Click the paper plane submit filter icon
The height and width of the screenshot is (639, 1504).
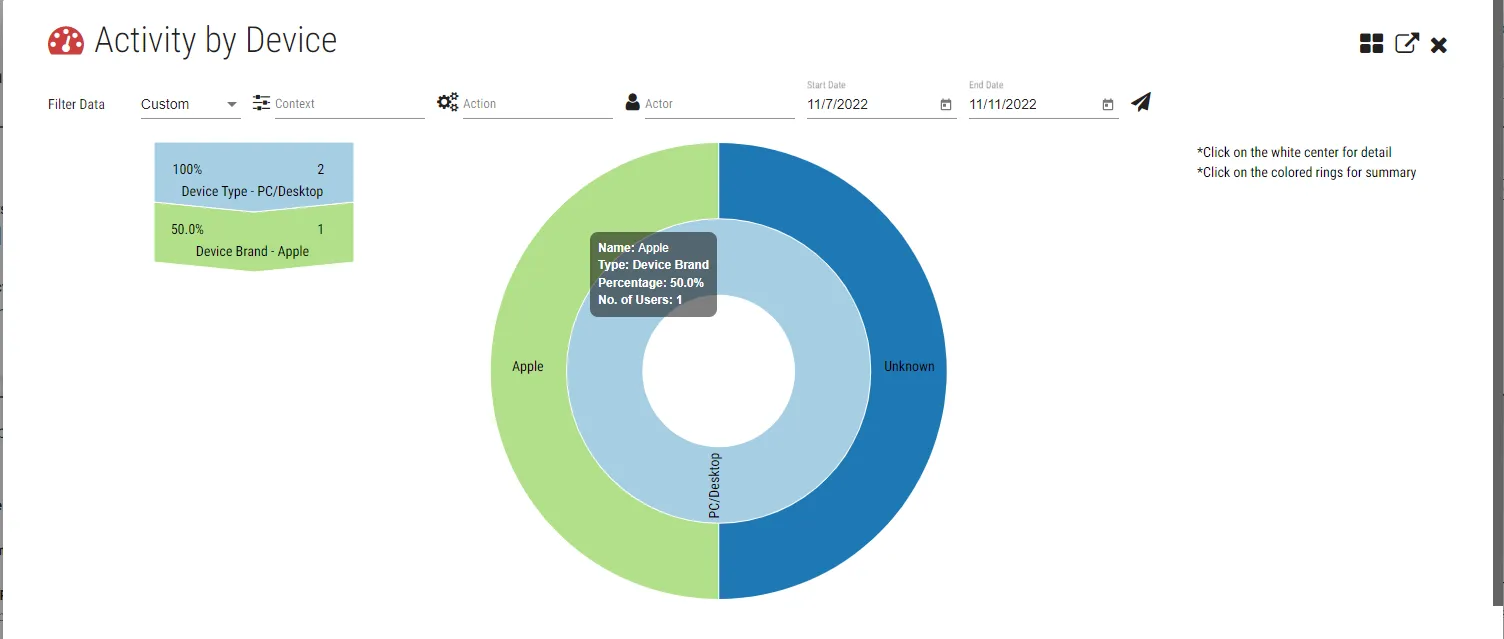click(1141, 102)
